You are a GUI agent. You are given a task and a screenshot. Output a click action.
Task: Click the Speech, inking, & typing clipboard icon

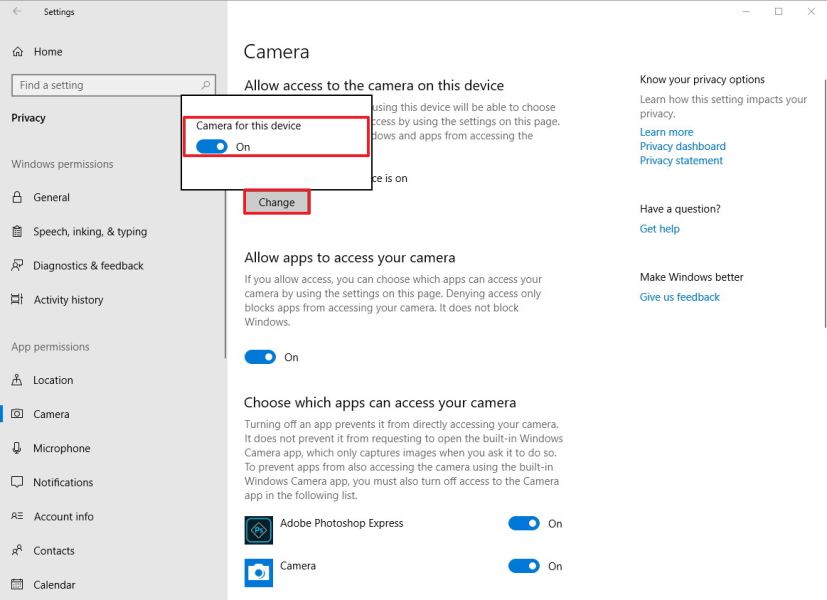[x=17, y=231]
